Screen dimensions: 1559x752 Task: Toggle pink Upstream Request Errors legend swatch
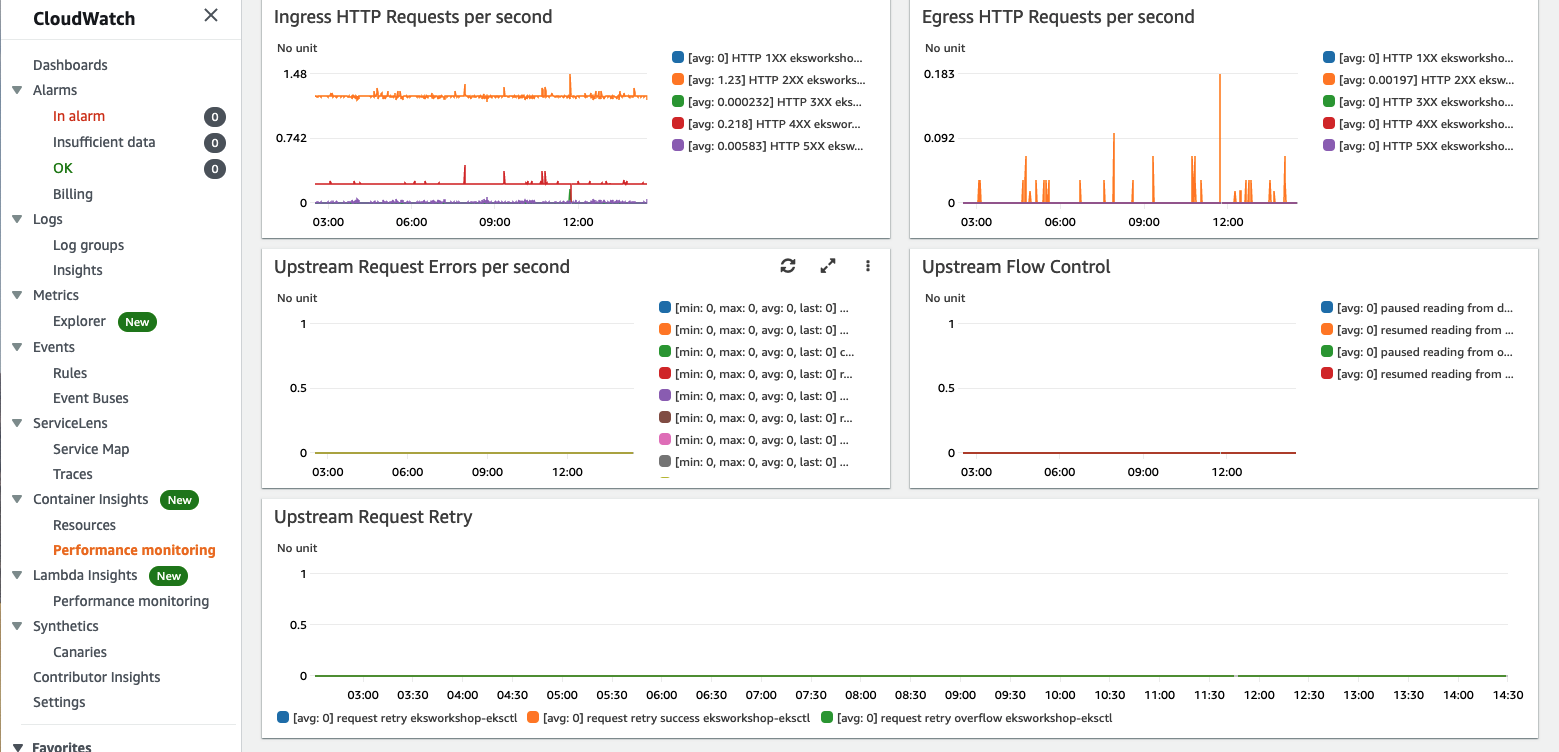(665, 440)
